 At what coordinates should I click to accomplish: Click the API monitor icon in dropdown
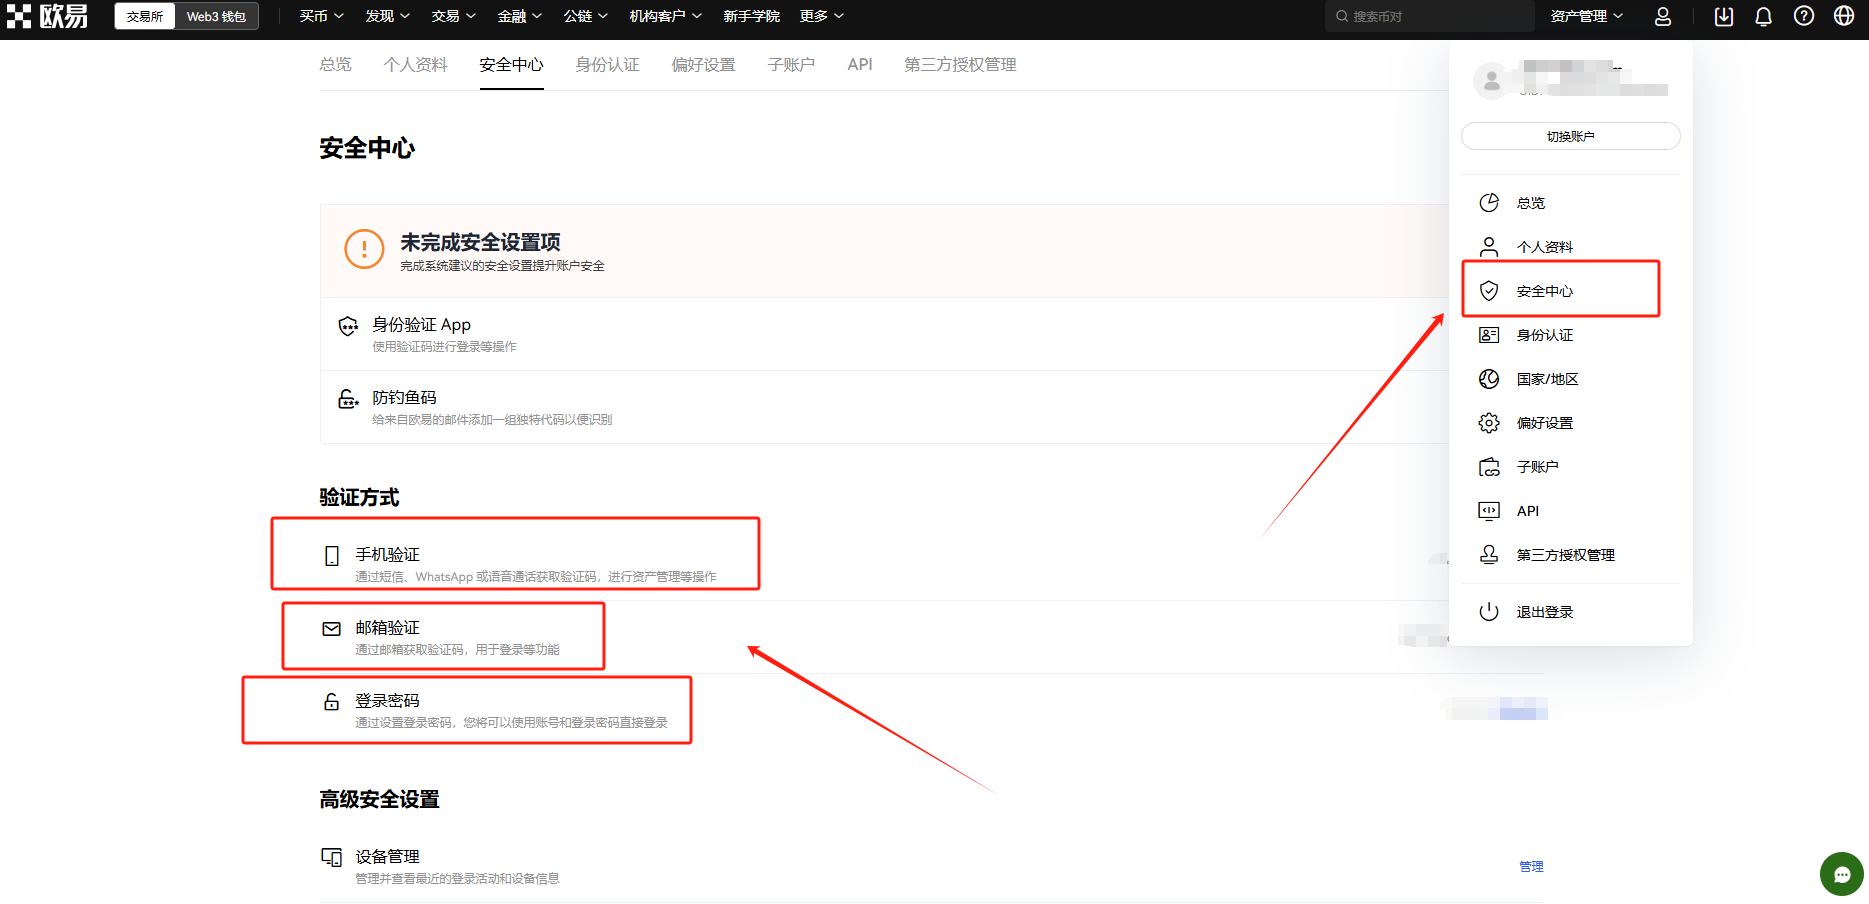point(1489,511)
